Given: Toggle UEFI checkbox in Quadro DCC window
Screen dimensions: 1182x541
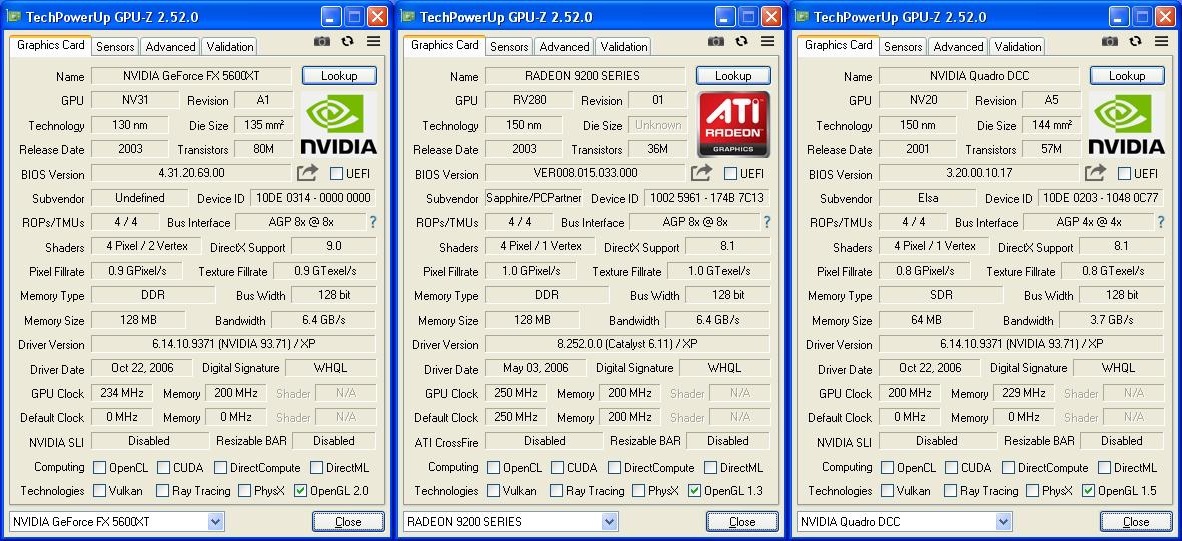Looking at the screenshot, I should coord(1125,174).
